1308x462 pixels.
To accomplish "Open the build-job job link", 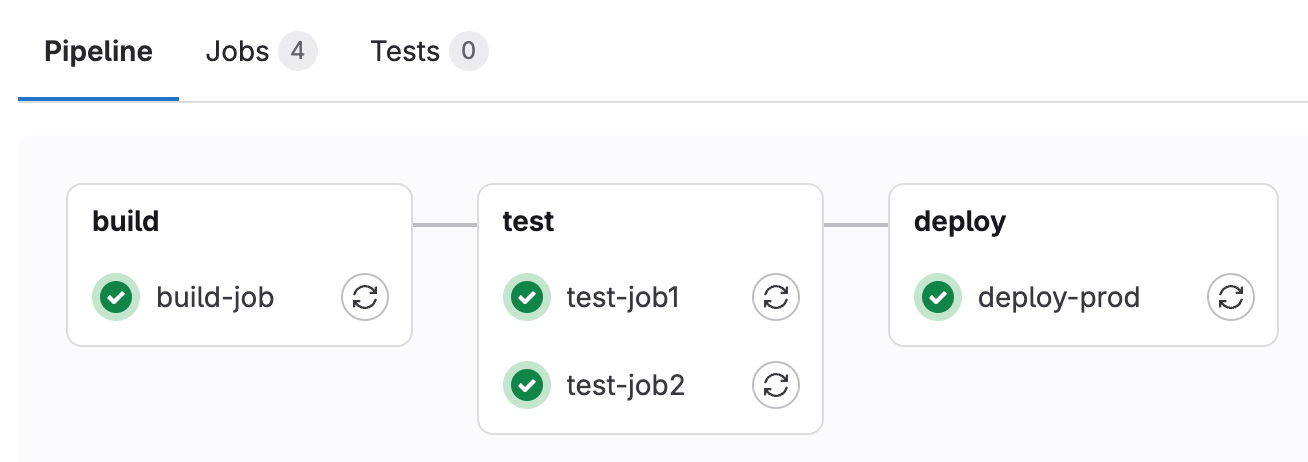I will (215, 297).
